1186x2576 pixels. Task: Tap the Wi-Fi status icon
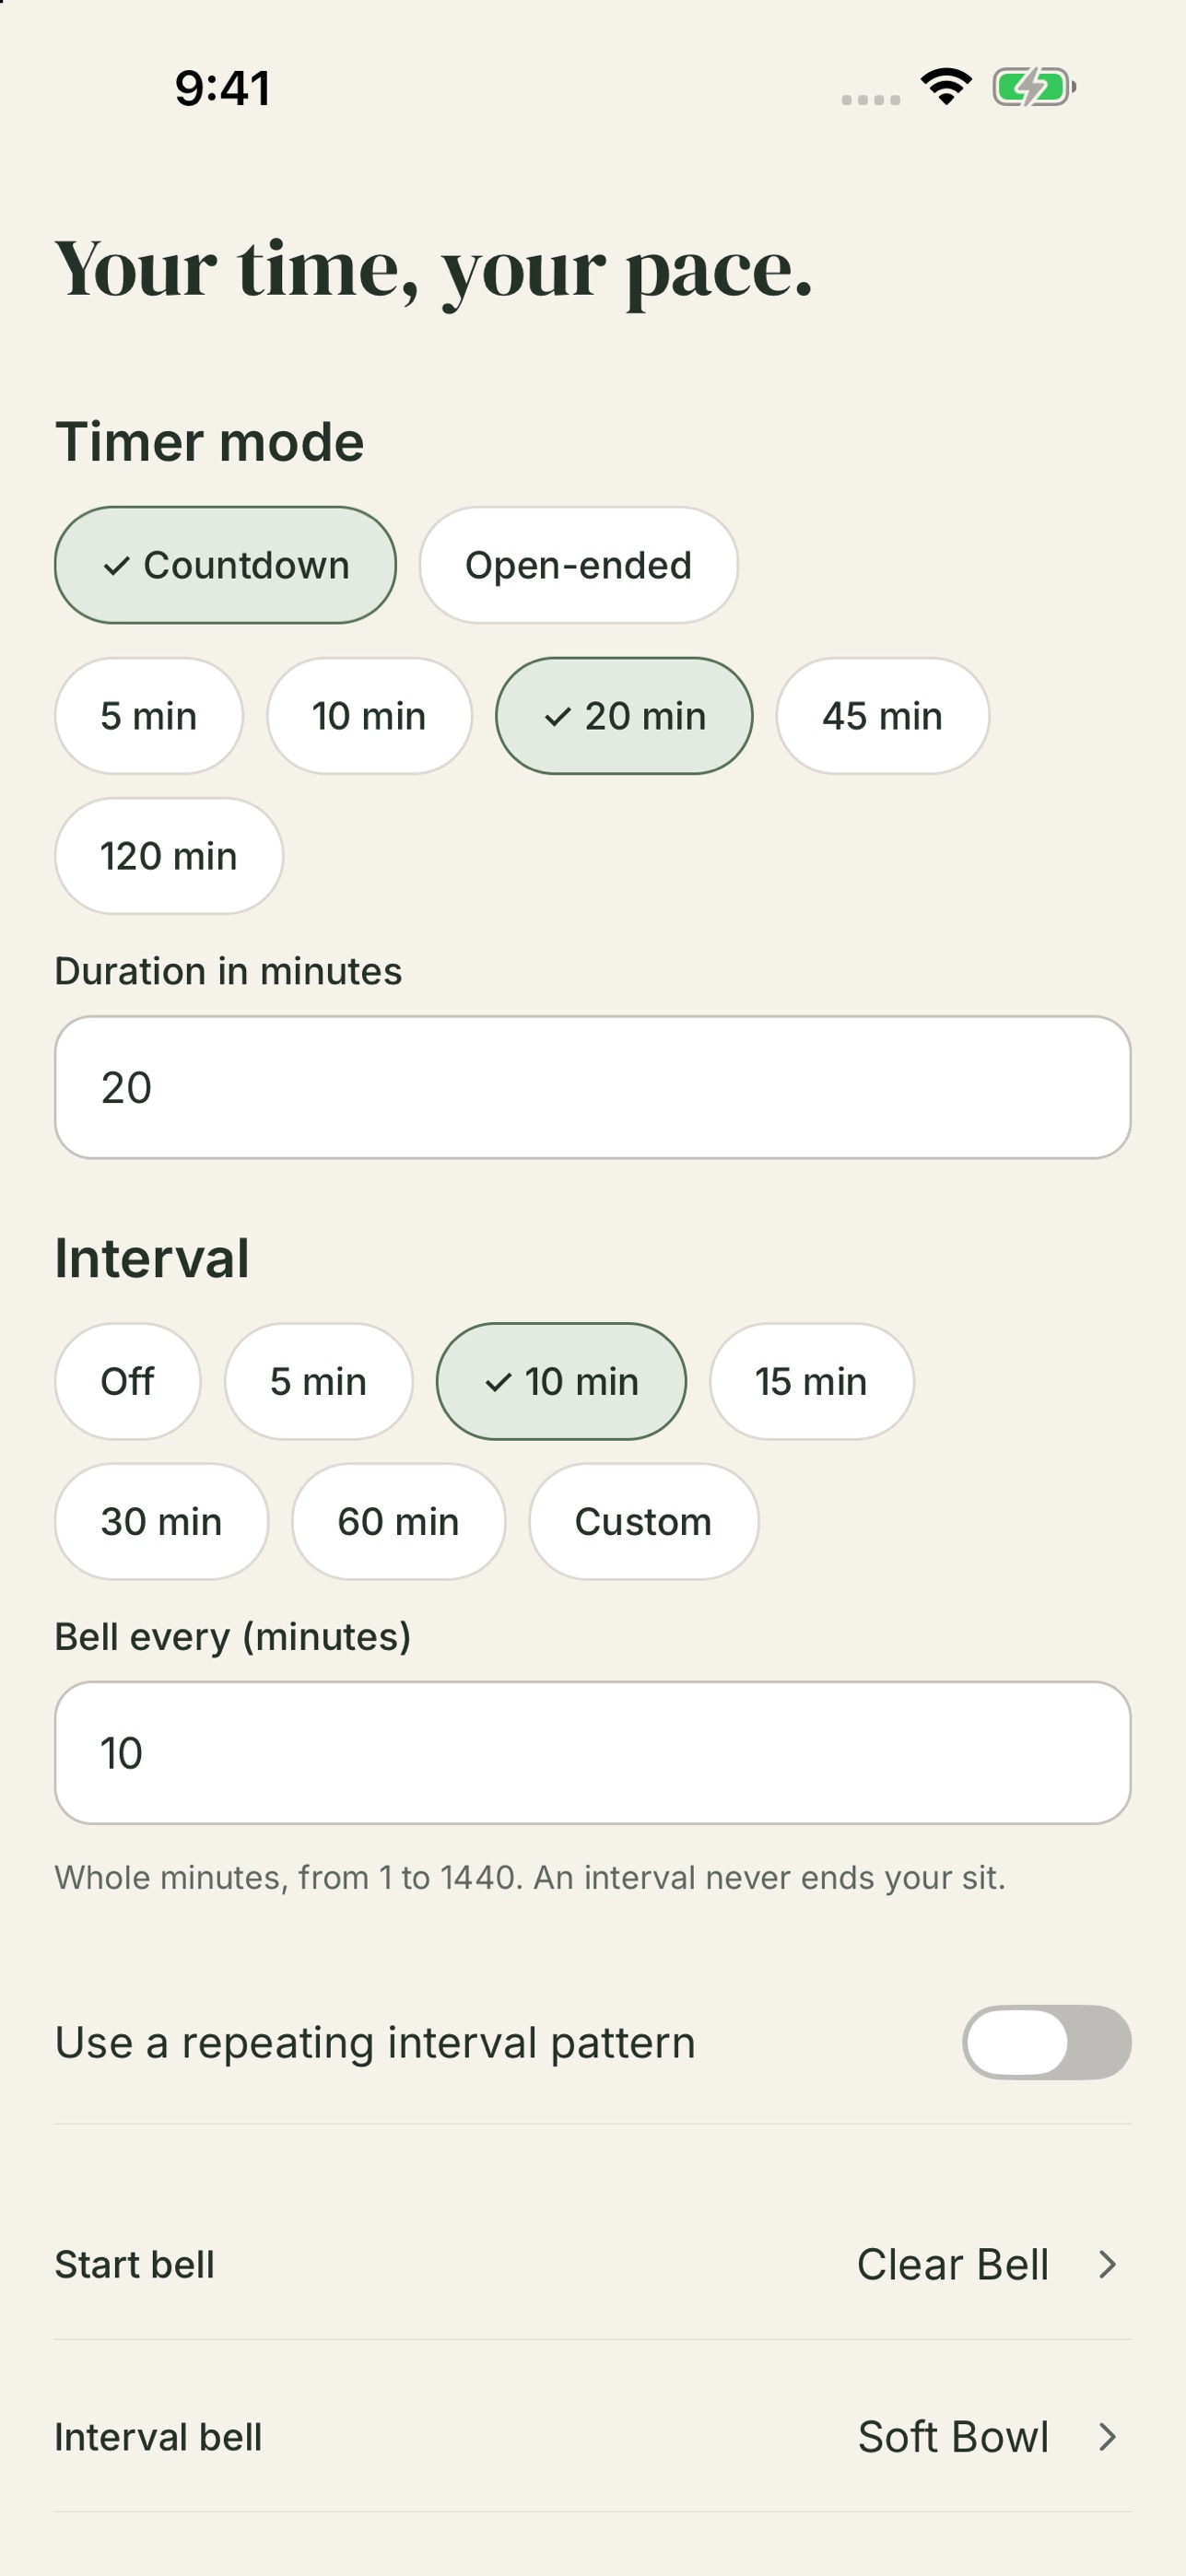click(x=946, y=87)
